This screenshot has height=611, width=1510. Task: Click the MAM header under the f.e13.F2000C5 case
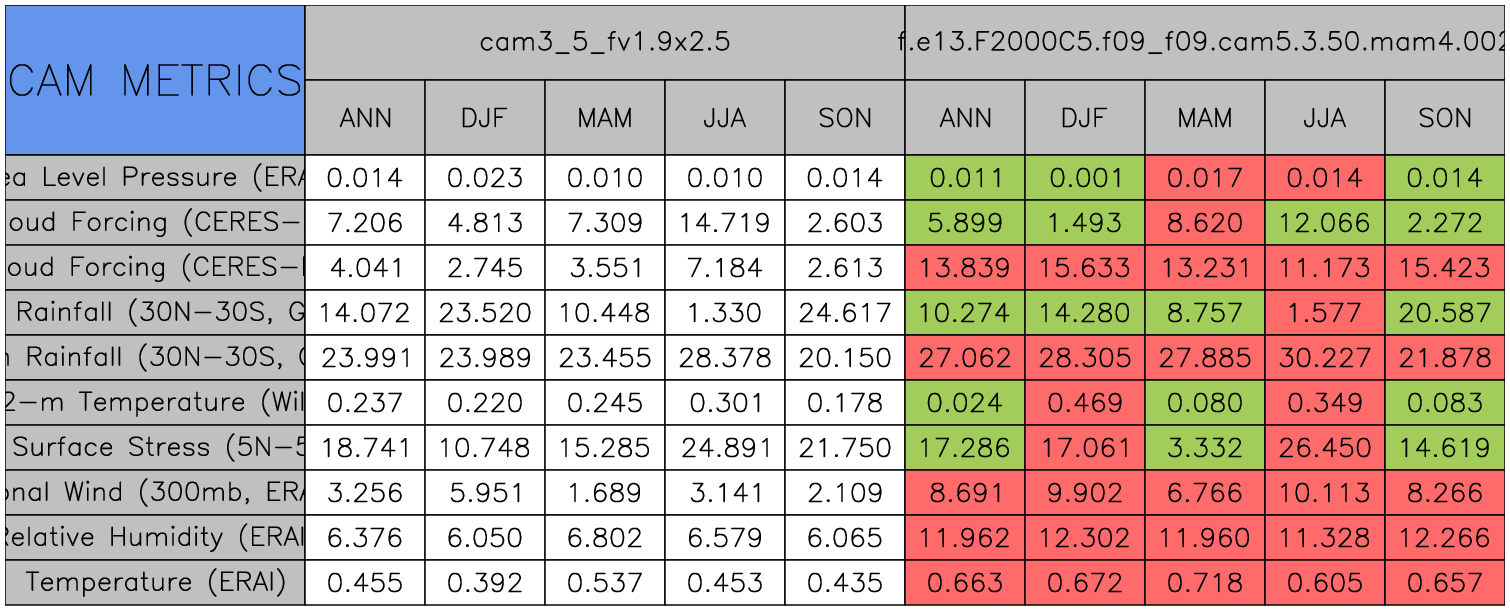tap(1205, 118)
